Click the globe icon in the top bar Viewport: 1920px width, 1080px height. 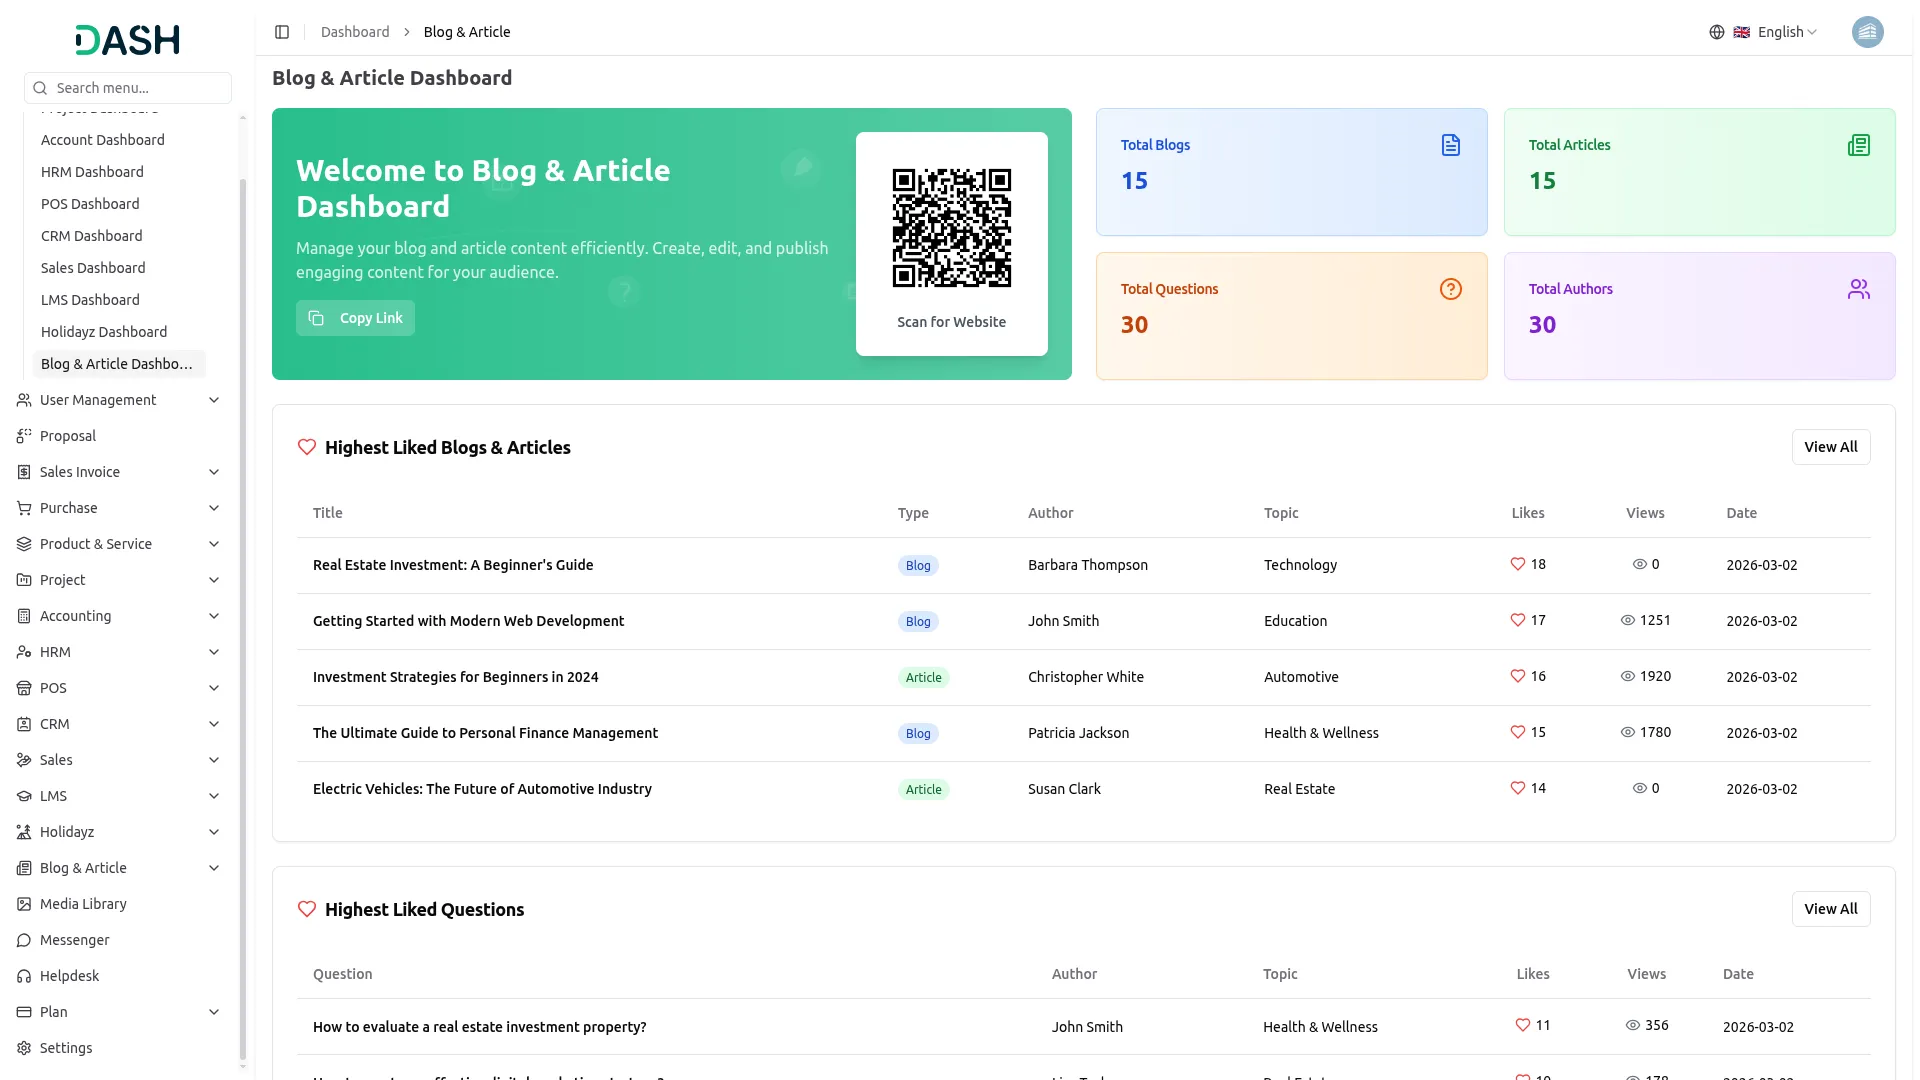click(x=1716, y=31)
